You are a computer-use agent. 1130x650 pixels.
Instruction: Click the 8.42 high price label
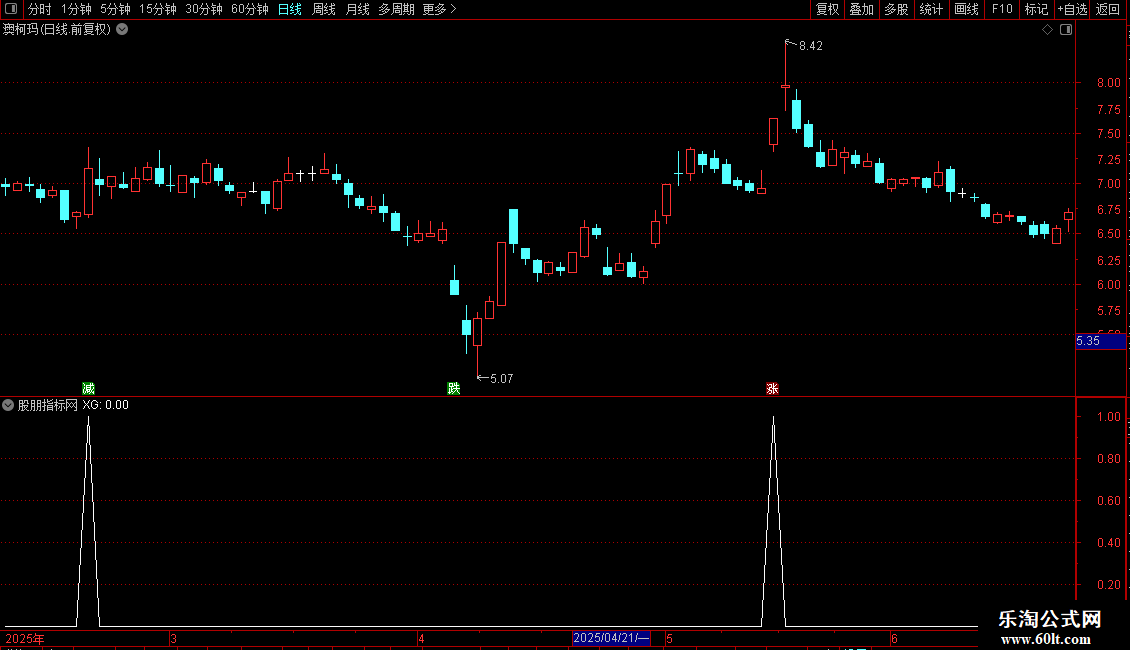tap(811, 45)
